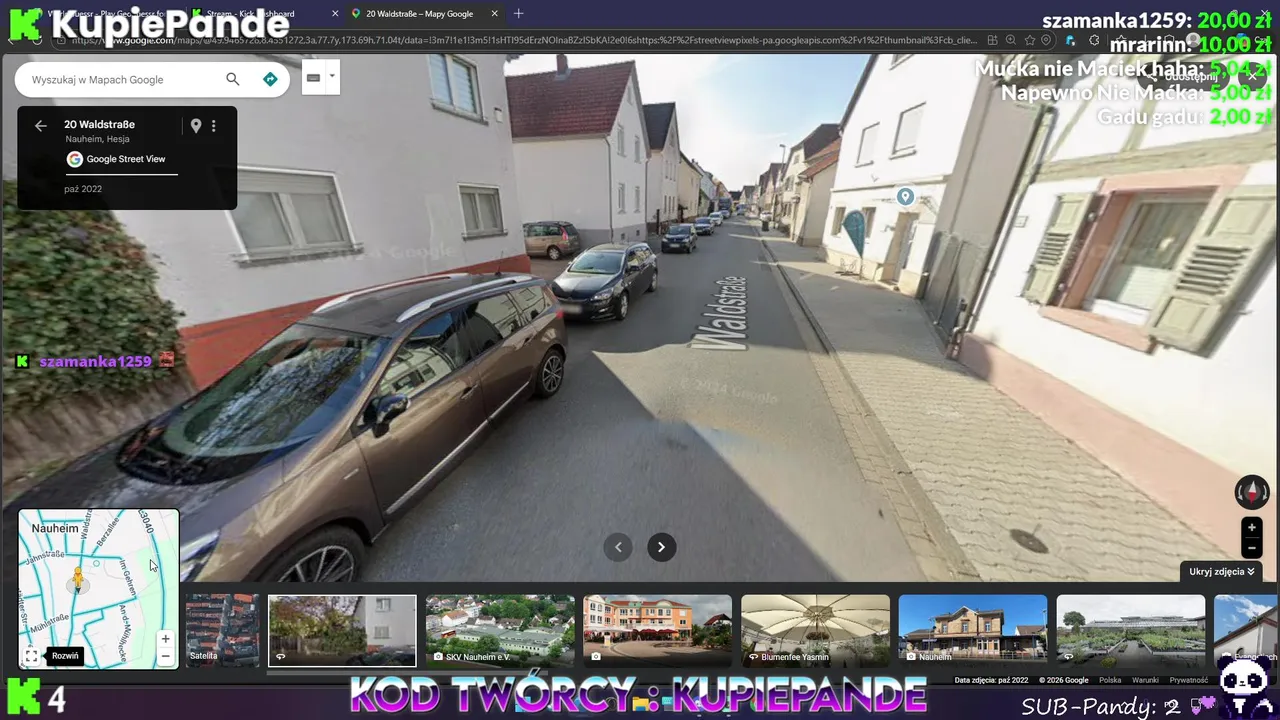Open the SKV Nauheim e.V. photo
The width and height of the screenshot is (1280, 720).
pyautogui.click(x=500, y=630)
